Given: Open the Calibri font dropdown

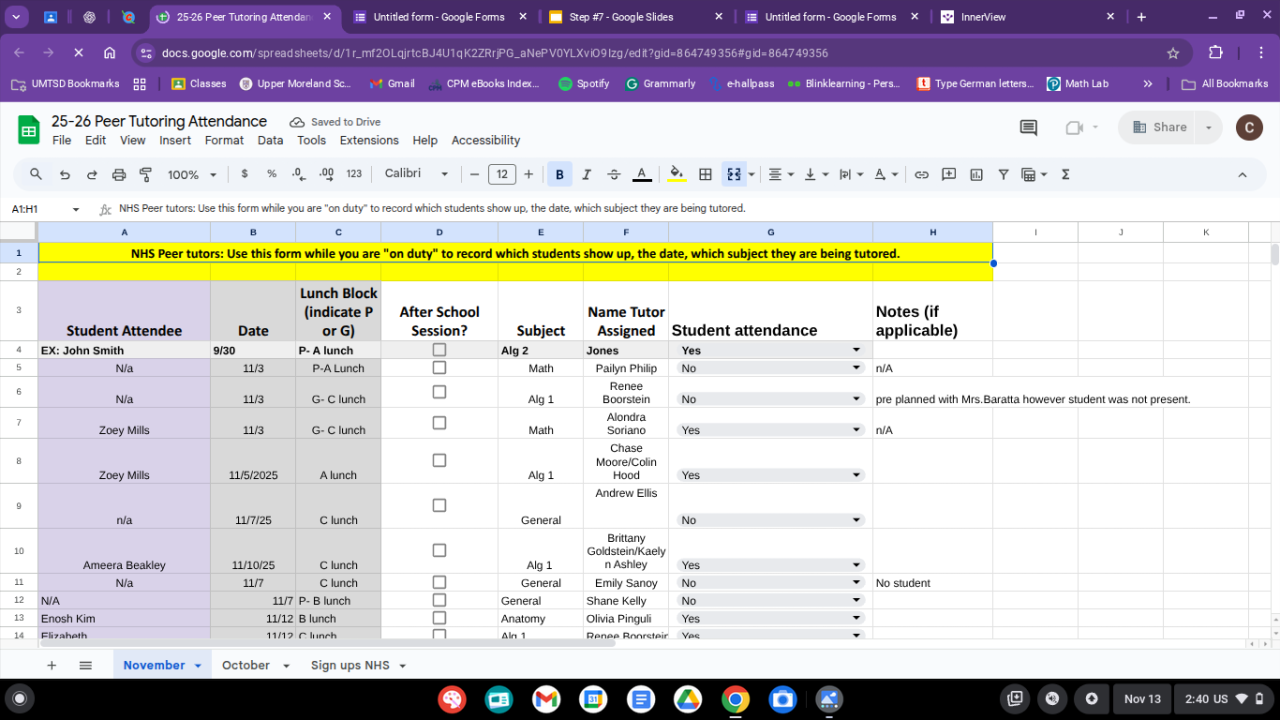Looking at the screenshot, I should 416,174.
